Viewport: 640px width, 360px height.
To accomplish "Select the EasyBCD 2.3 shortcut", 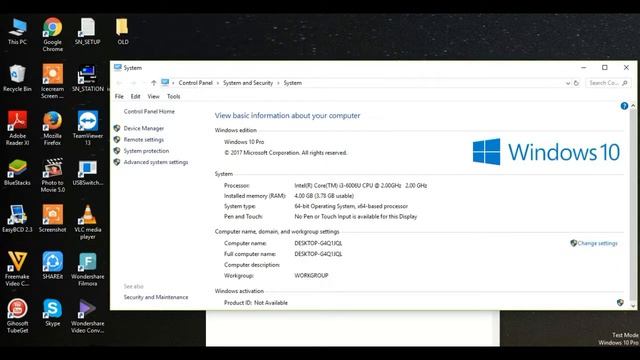I will (x=17, y=219).
